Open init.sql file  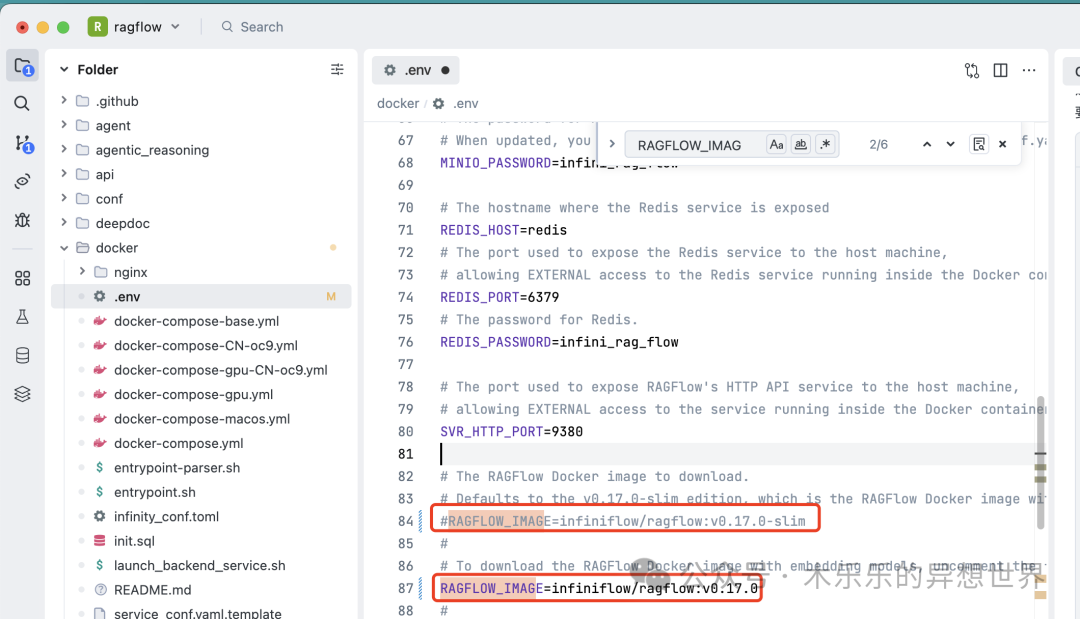pyautogui.click(x=134, y=541)
